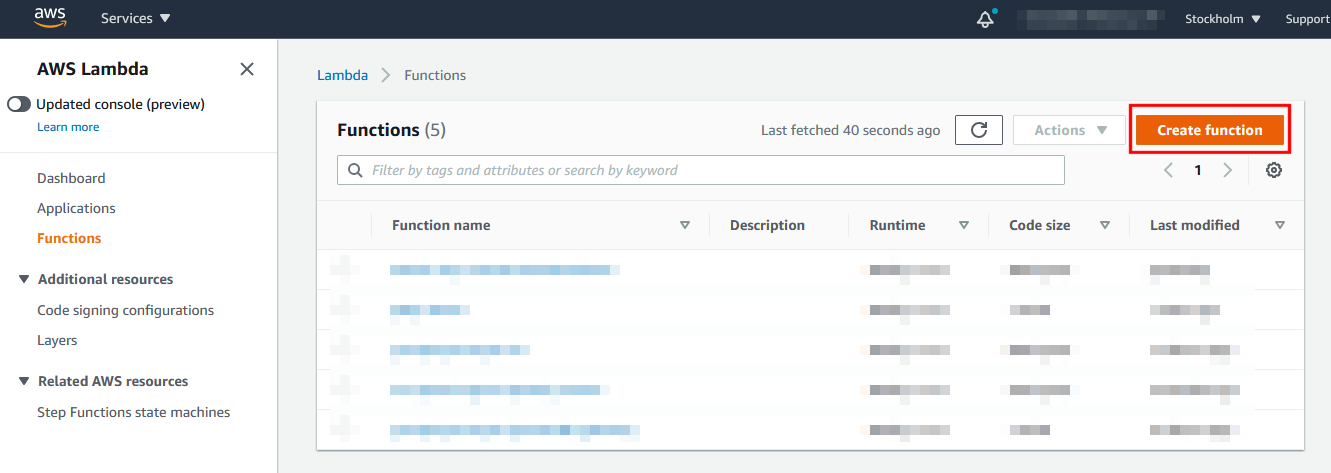Click the search magnifier icon
This screenshot has height=473, width=1331.
(355, 170)
